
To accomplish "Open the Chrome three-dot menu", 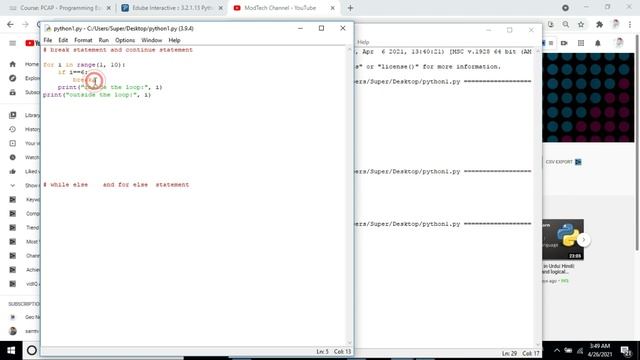I will point(630,24).
